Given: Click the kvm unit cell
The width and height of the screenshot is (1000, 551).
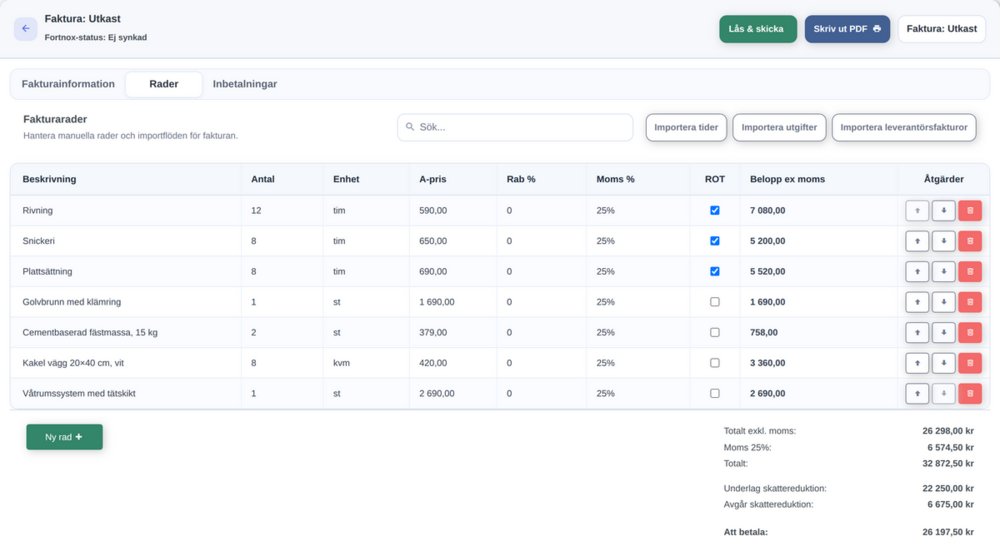Looking at the screenshot, I should coord(366,363).
